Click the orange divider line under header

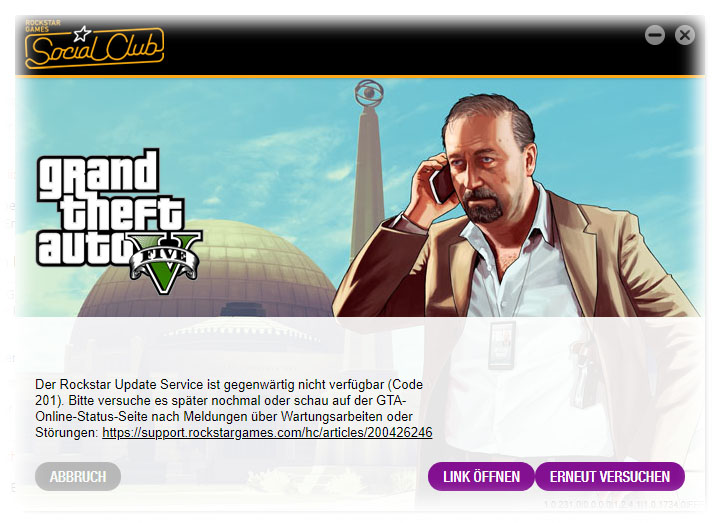[x=360, y=76]
